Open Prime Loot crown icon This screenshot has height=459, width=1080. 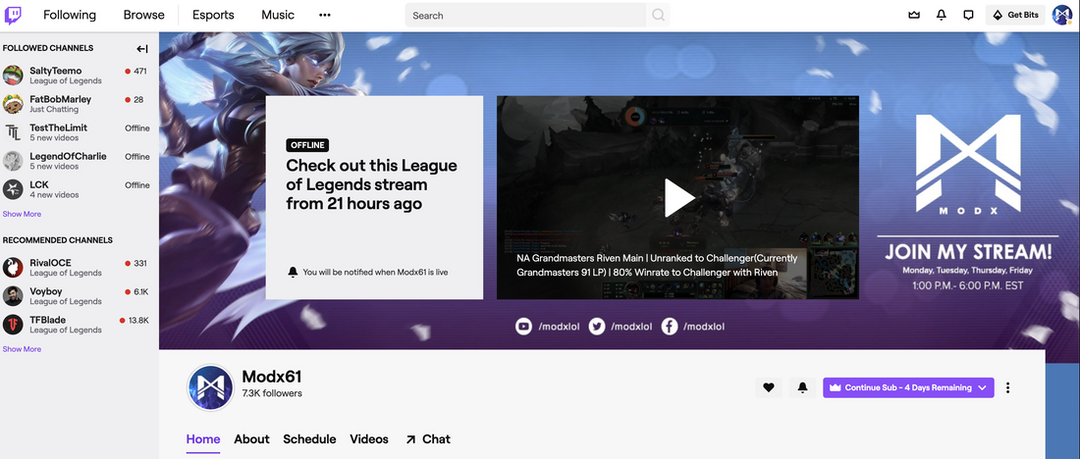[913, 15]
